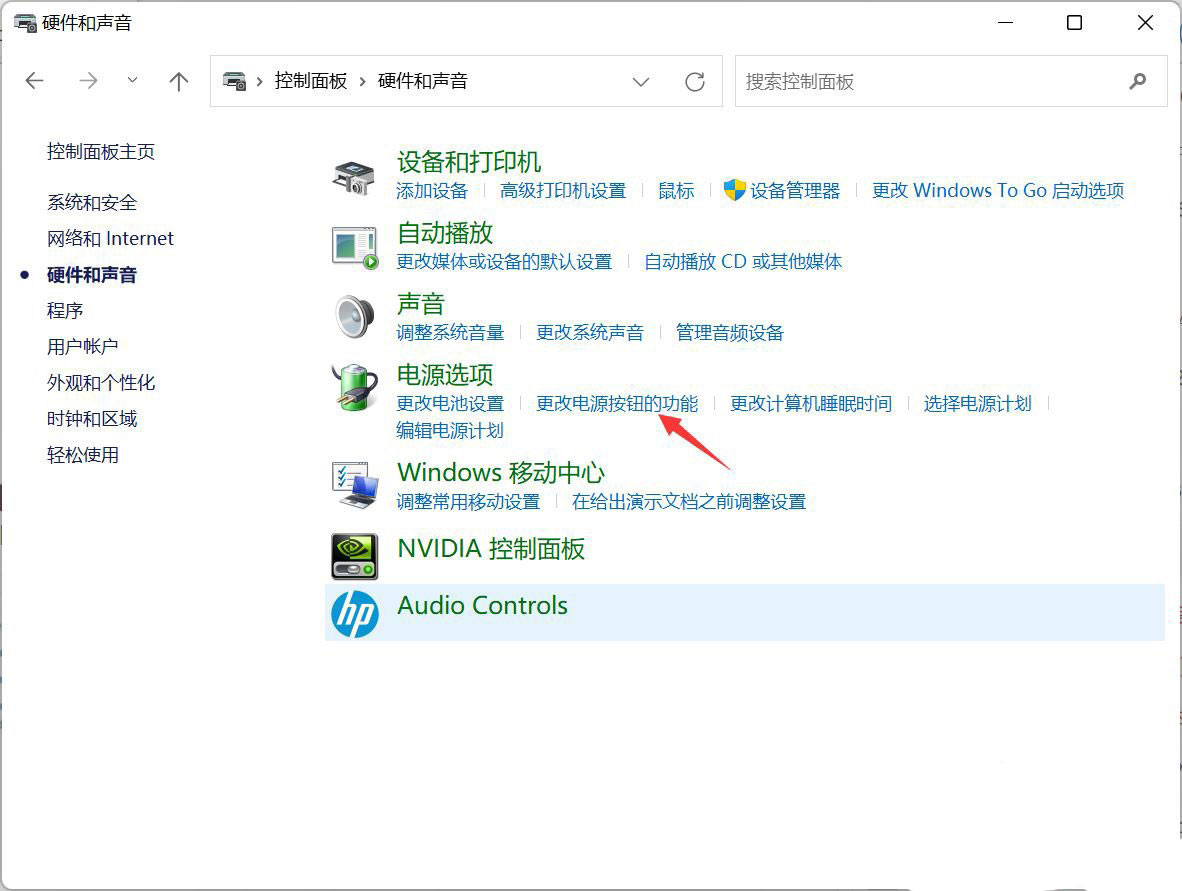This screenshot has height=891, width=1182.
Task: Launch HP Audio Controls
Action: click(482, 605)
